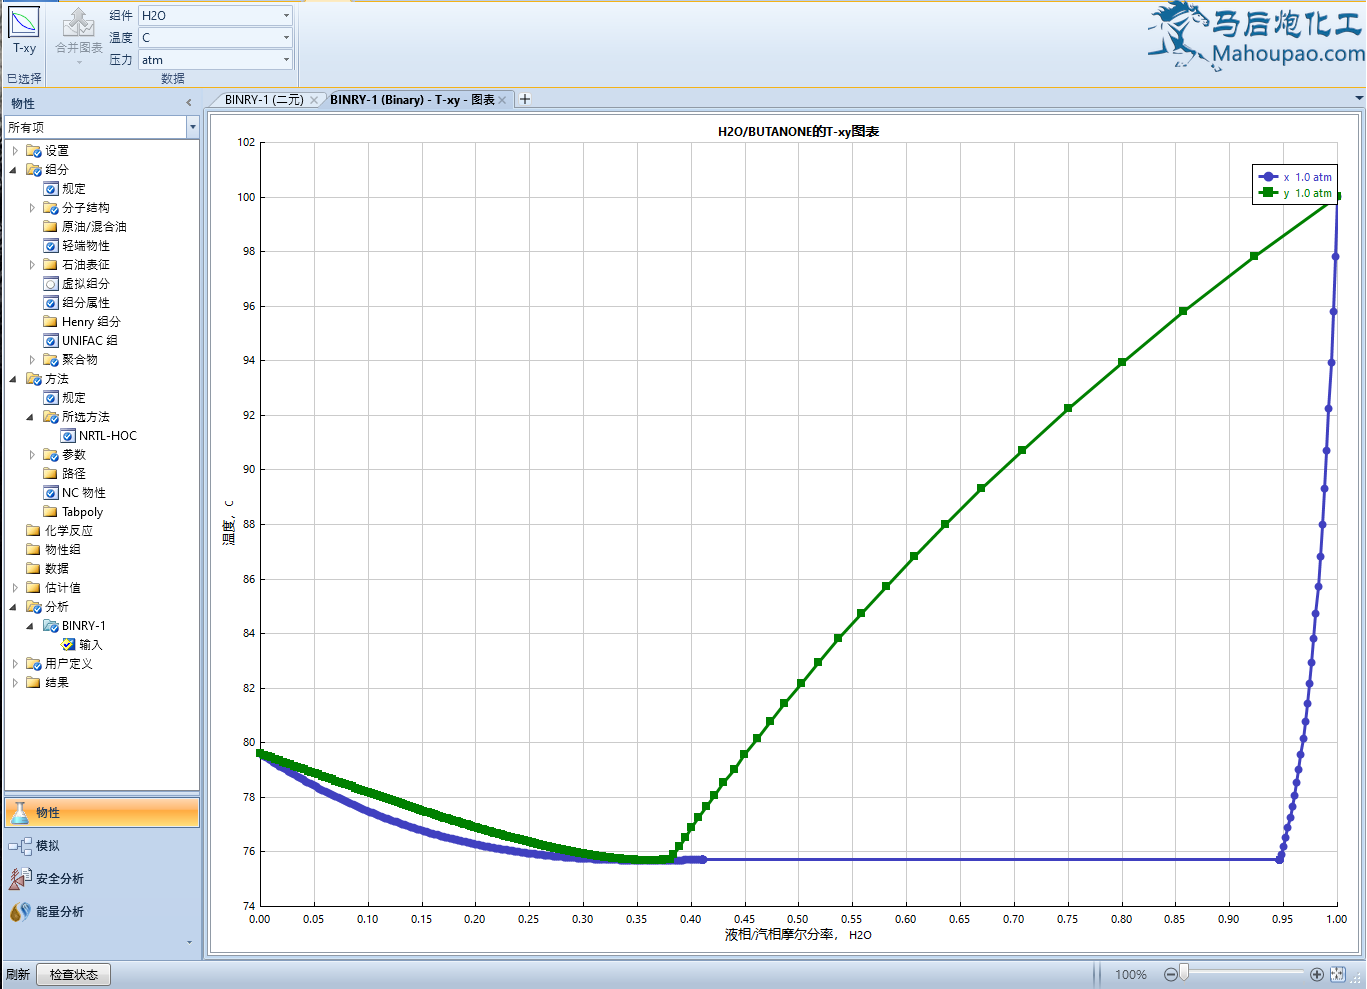Click the NRTL-HOC form icon

[x=68, y=436]
